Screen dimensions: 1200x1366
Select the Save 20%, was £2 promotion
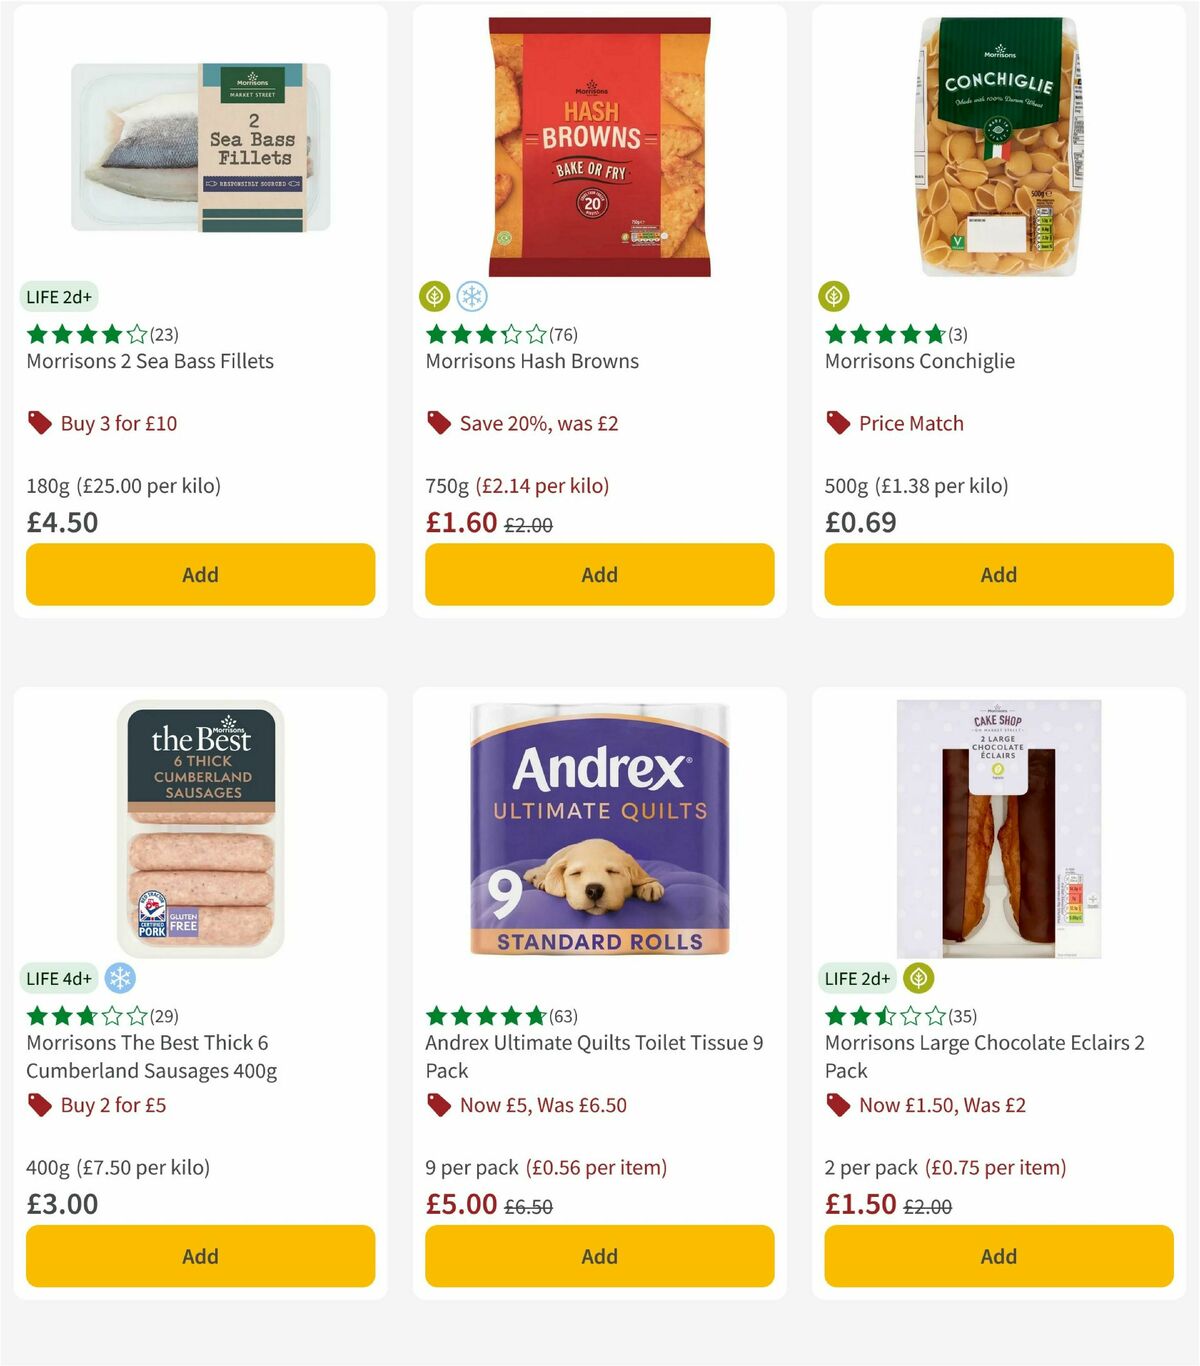[538, 422]
